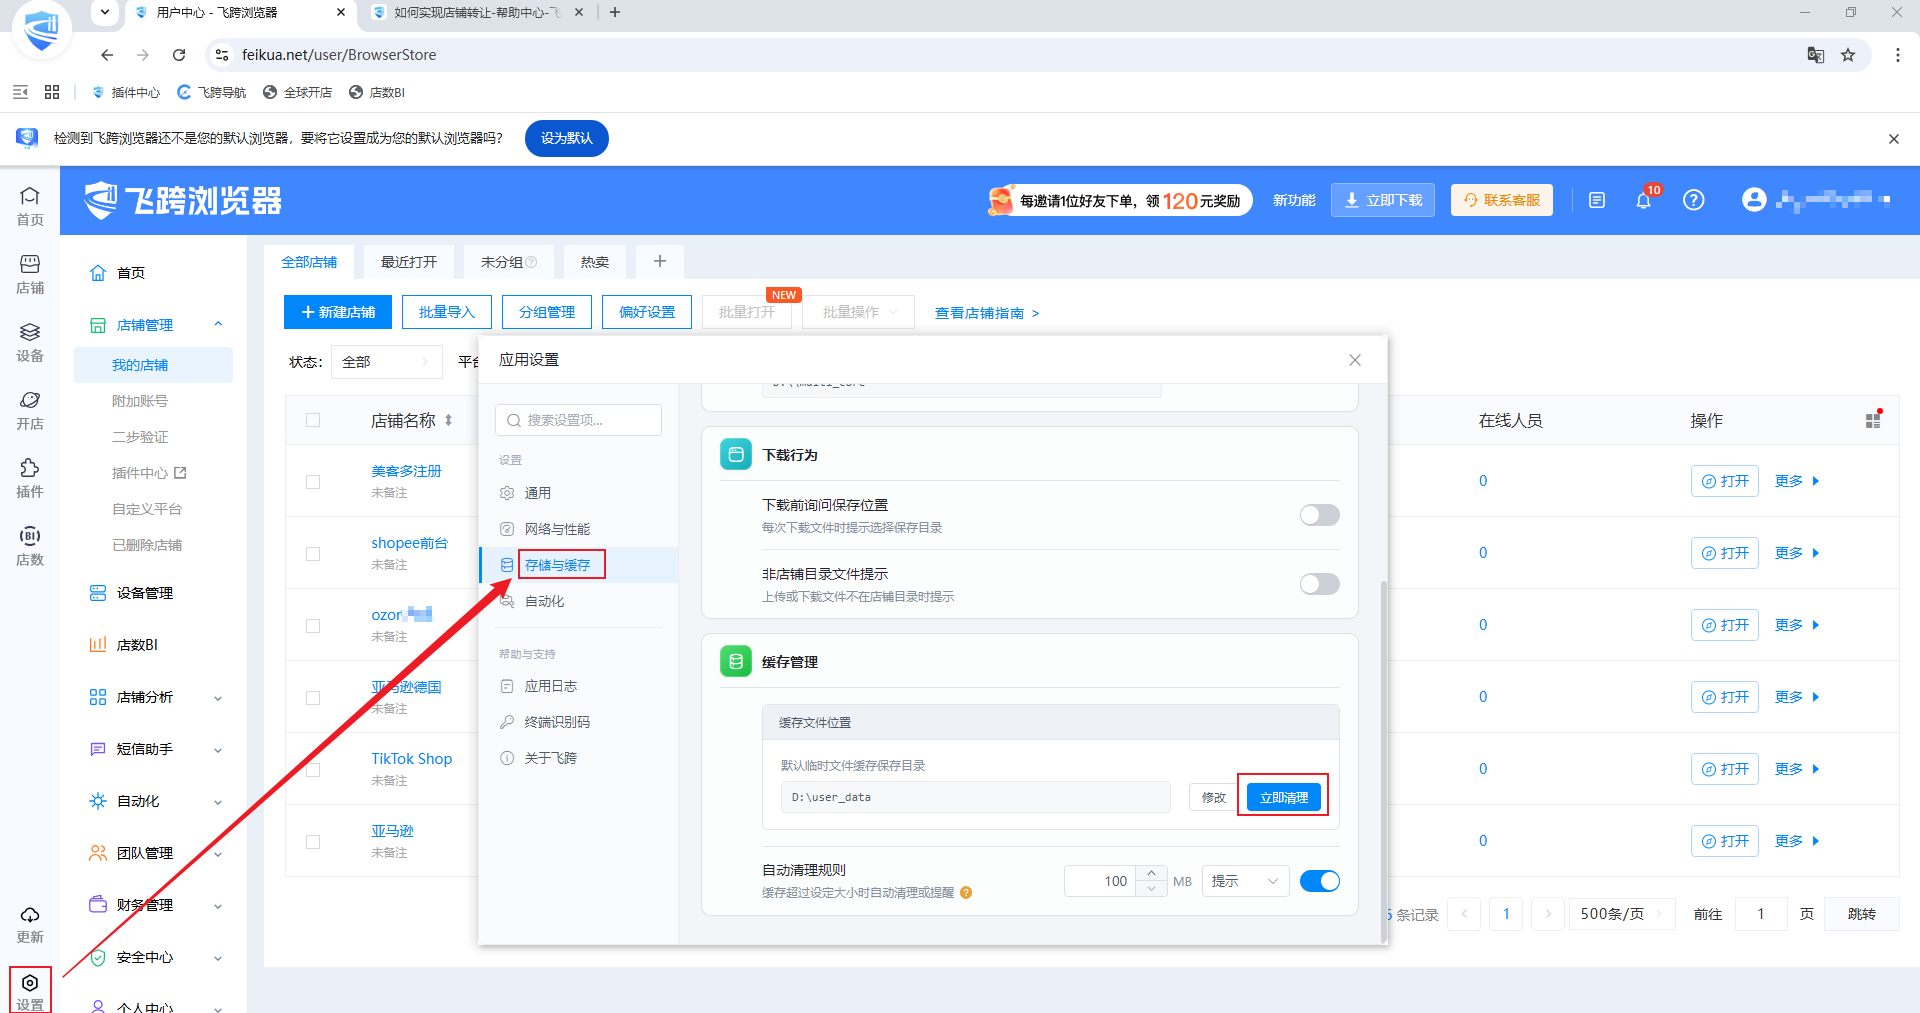
Task: Open the 插件 icon in the left rail
Action: [30, 478]
